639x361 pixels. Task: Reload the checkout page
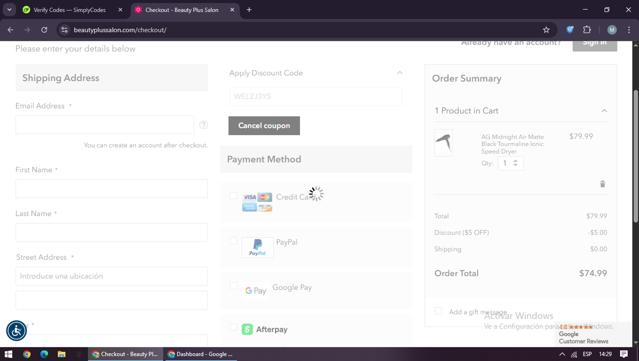[x=44, y=30]
